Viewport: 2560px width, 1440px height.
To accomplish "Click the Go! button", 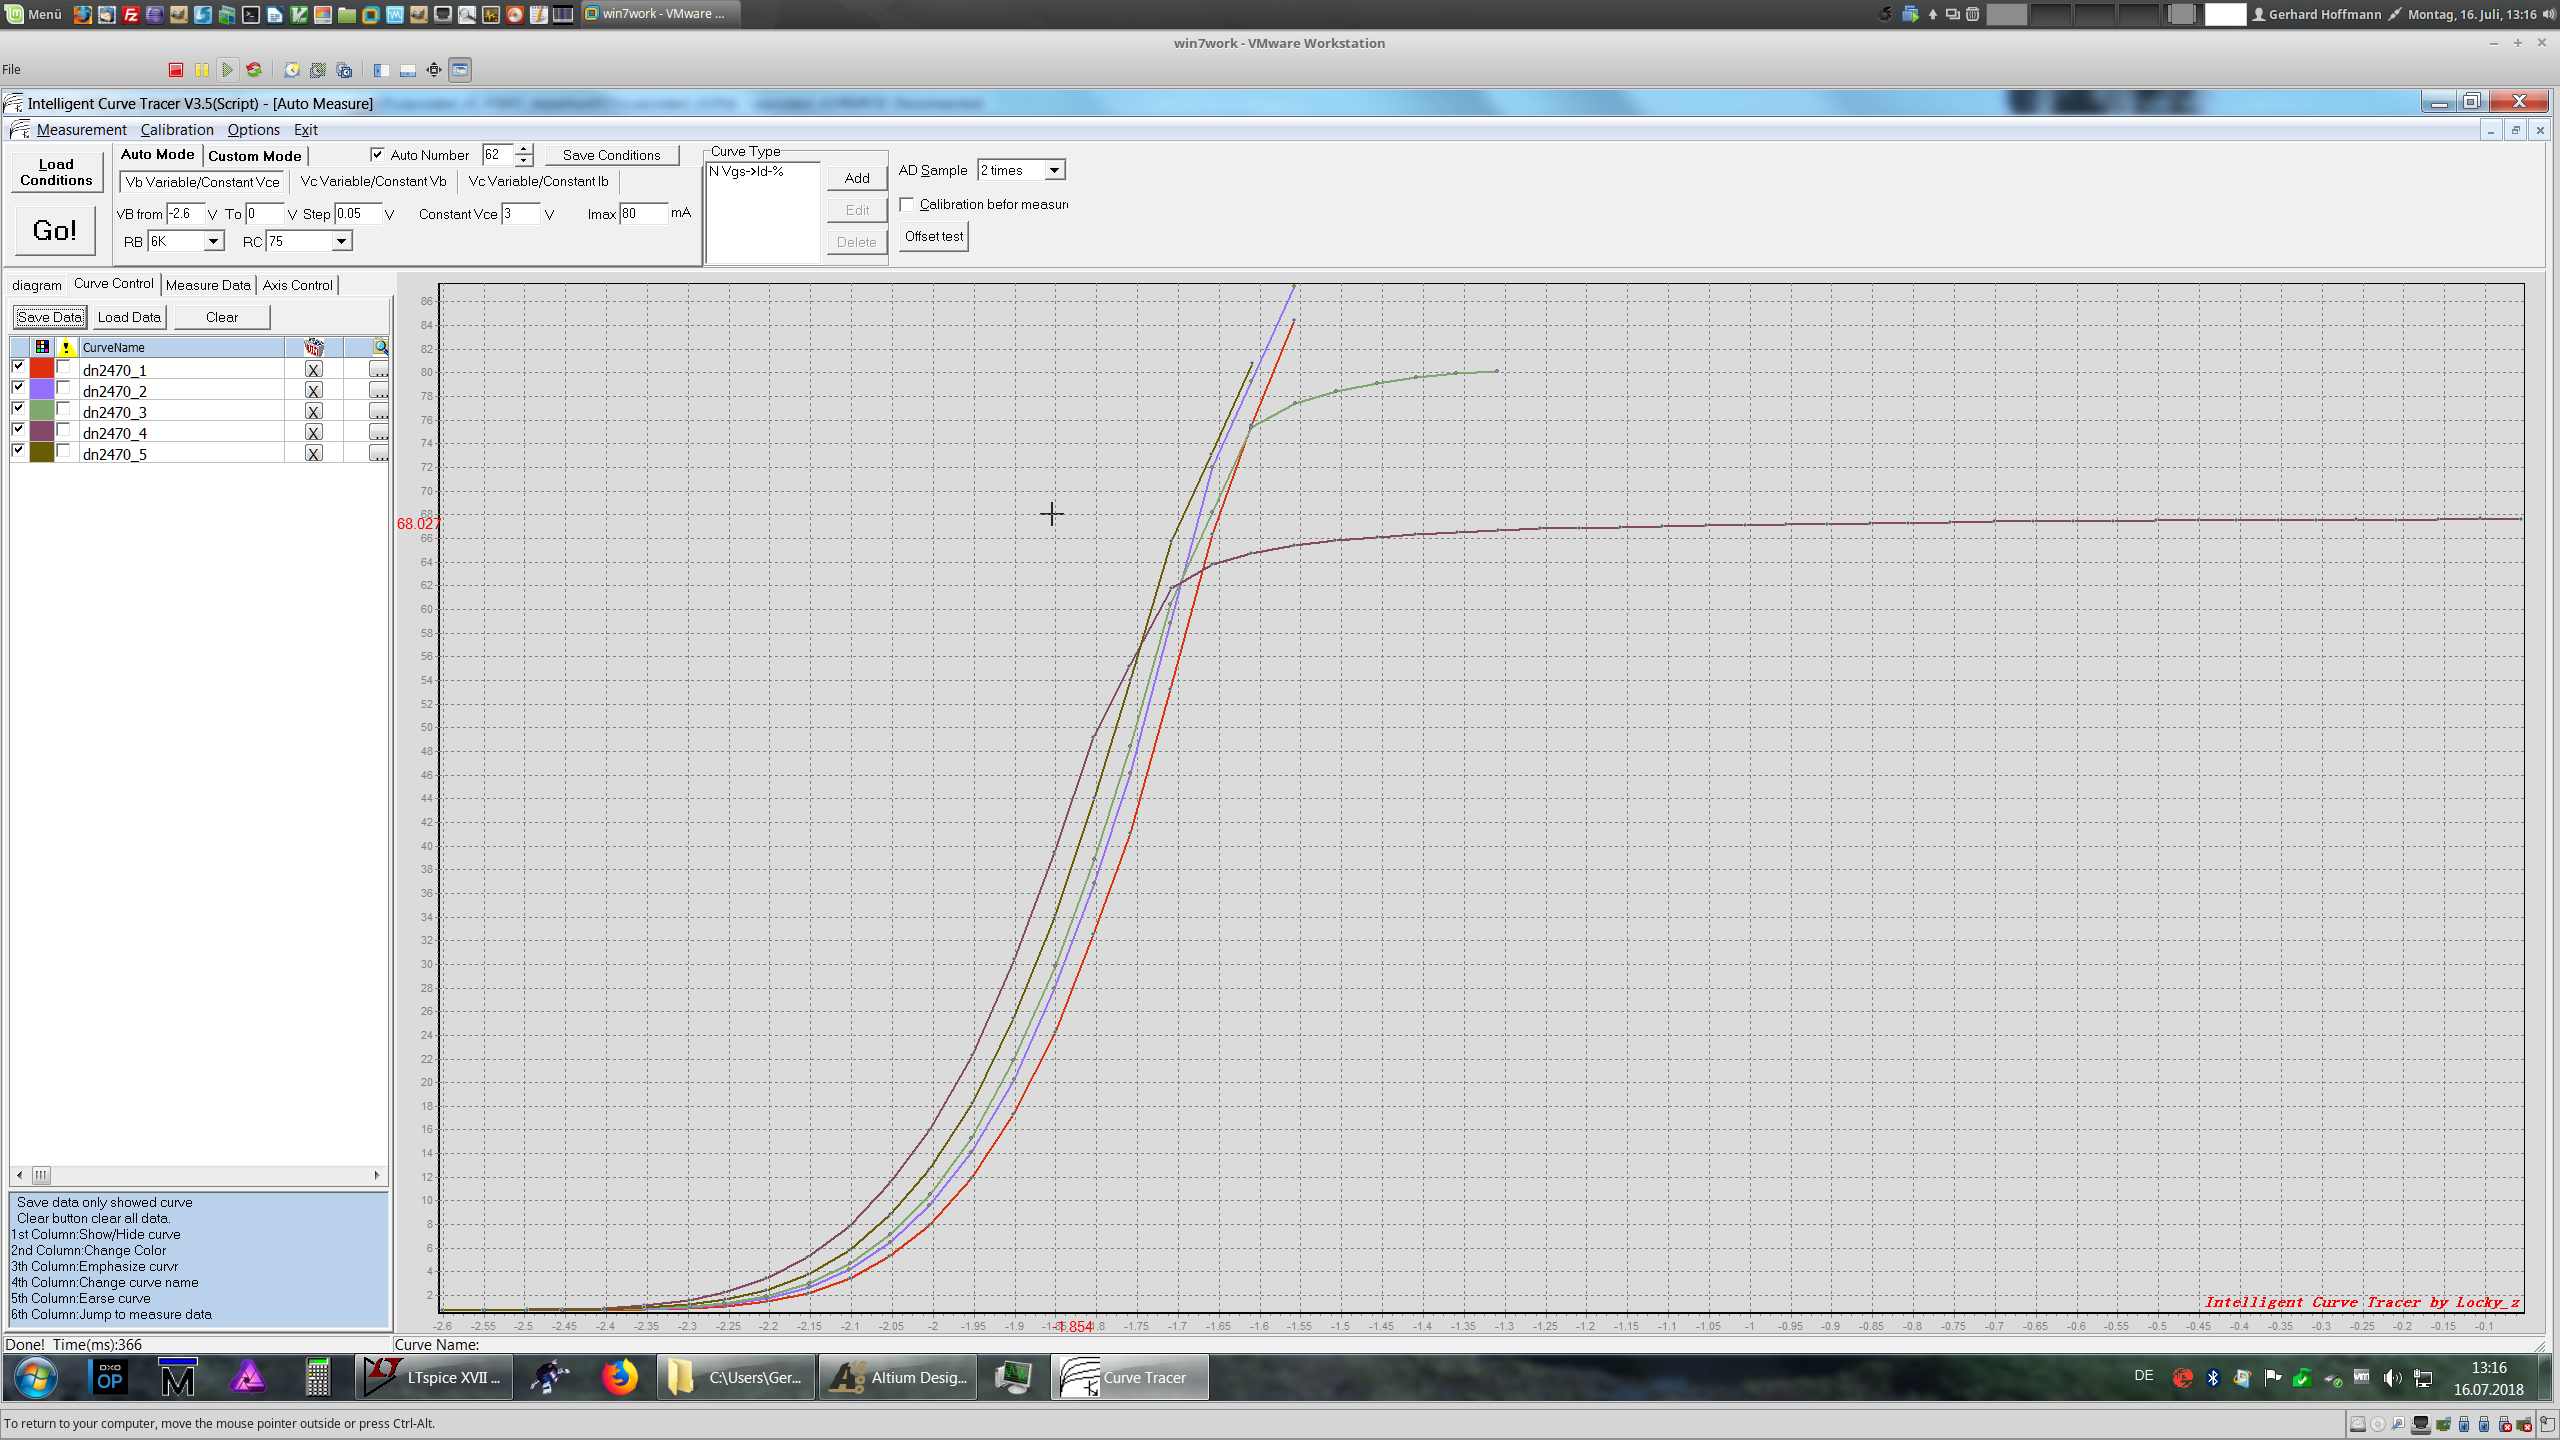I will click(55, 231).
